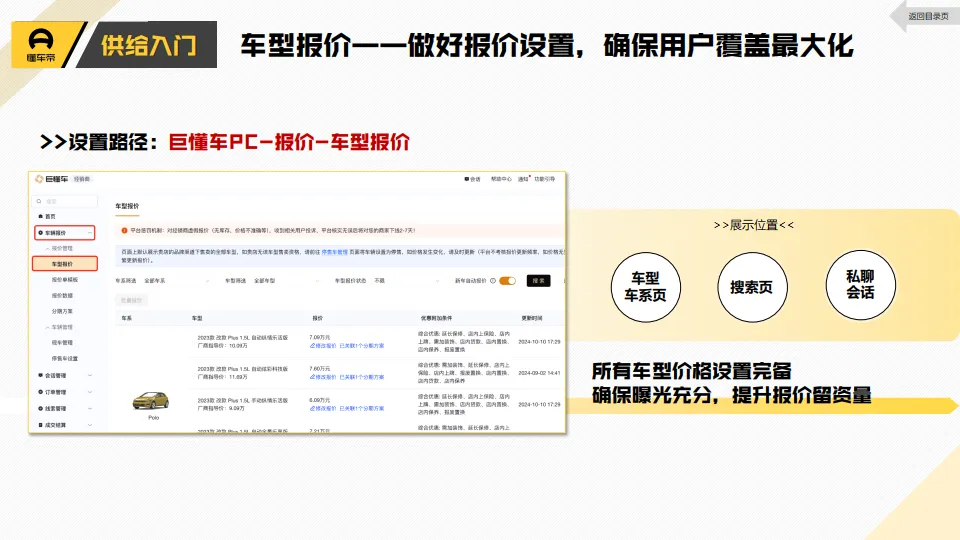Open 停售车设置 in the sidebar
Image resolution: width=960 pixels, height=540 pixels.
point(65,359)
